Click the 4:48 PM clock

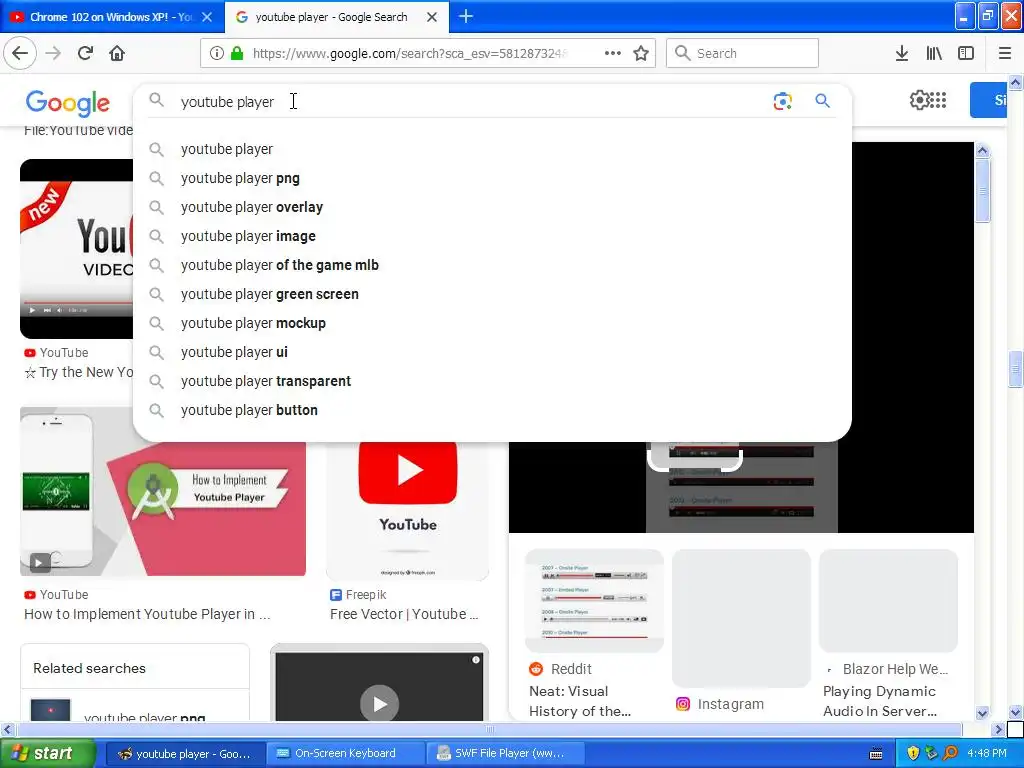pos(987,753)
